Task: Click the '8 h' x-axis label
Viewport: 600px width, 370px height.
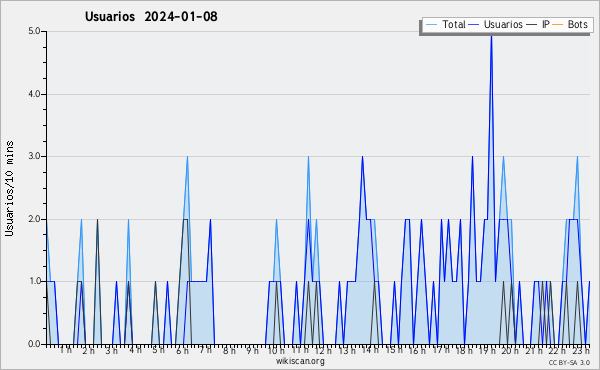Action: (x=229, y=351)
